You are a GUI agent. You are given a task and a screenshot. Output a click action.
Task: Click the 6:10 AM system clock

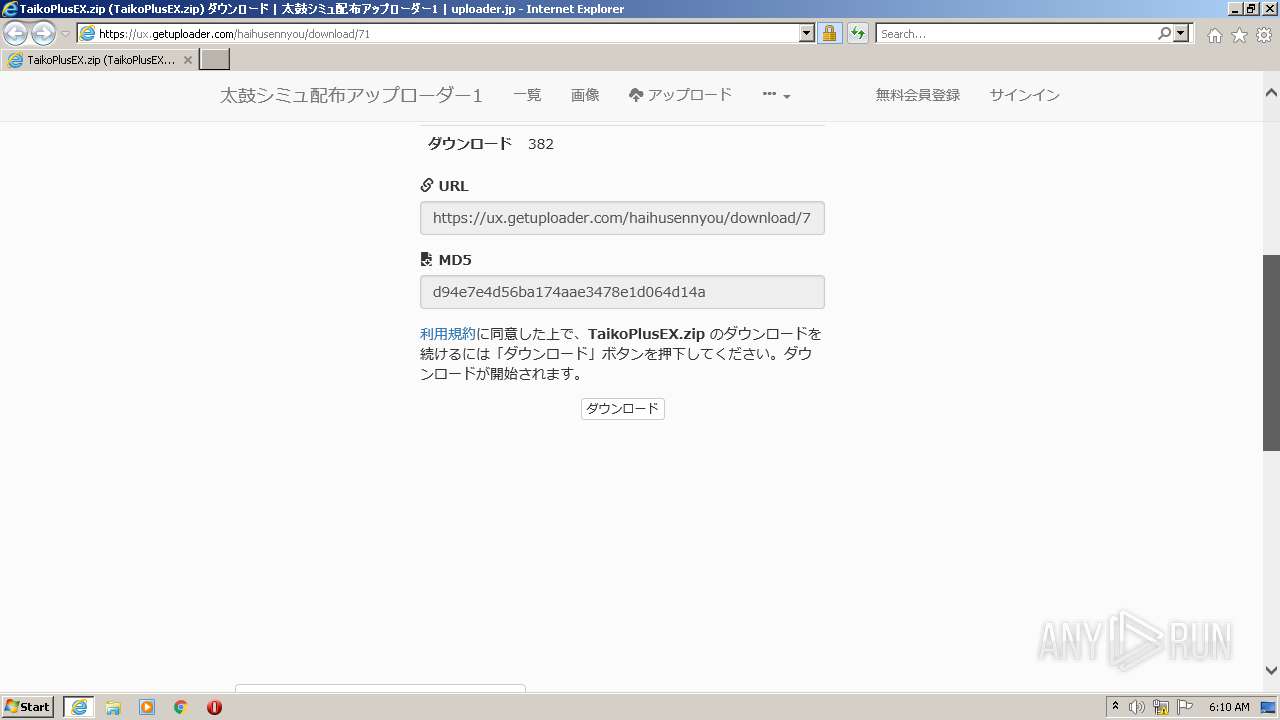click(1229, 707)
